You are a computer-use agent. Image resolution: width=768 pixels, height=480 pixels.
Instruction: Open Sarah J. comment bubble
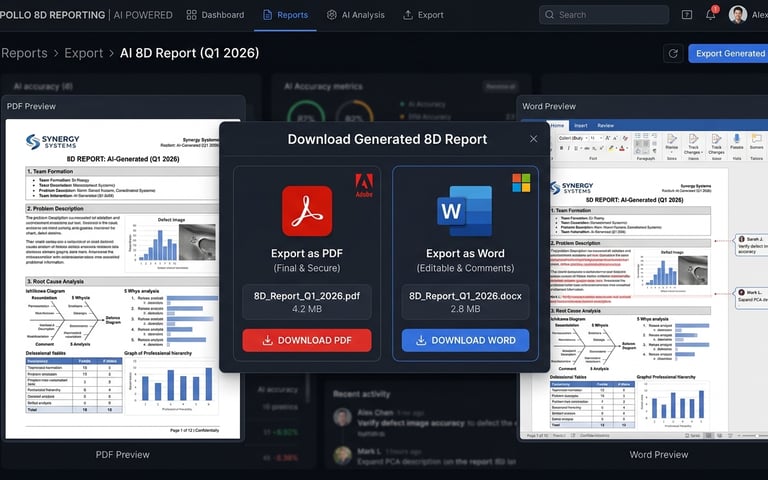751,245
